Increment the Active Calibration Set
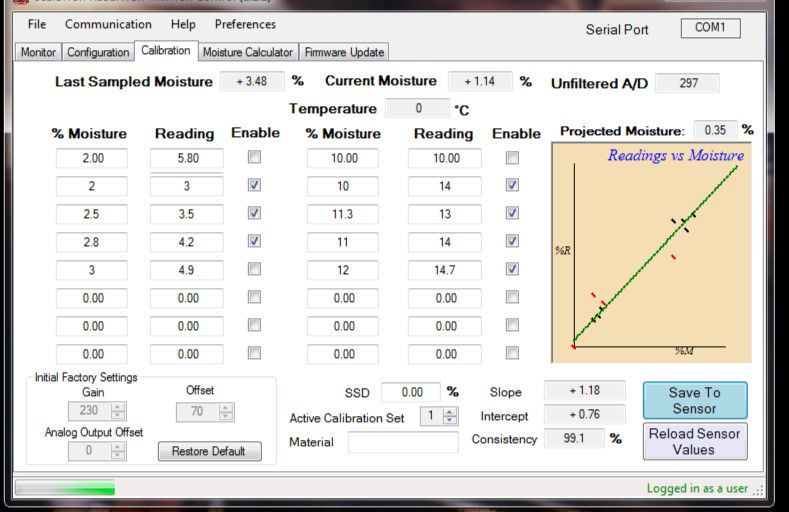Viewport: 789px width, 512px height. (x=450, y=412)
